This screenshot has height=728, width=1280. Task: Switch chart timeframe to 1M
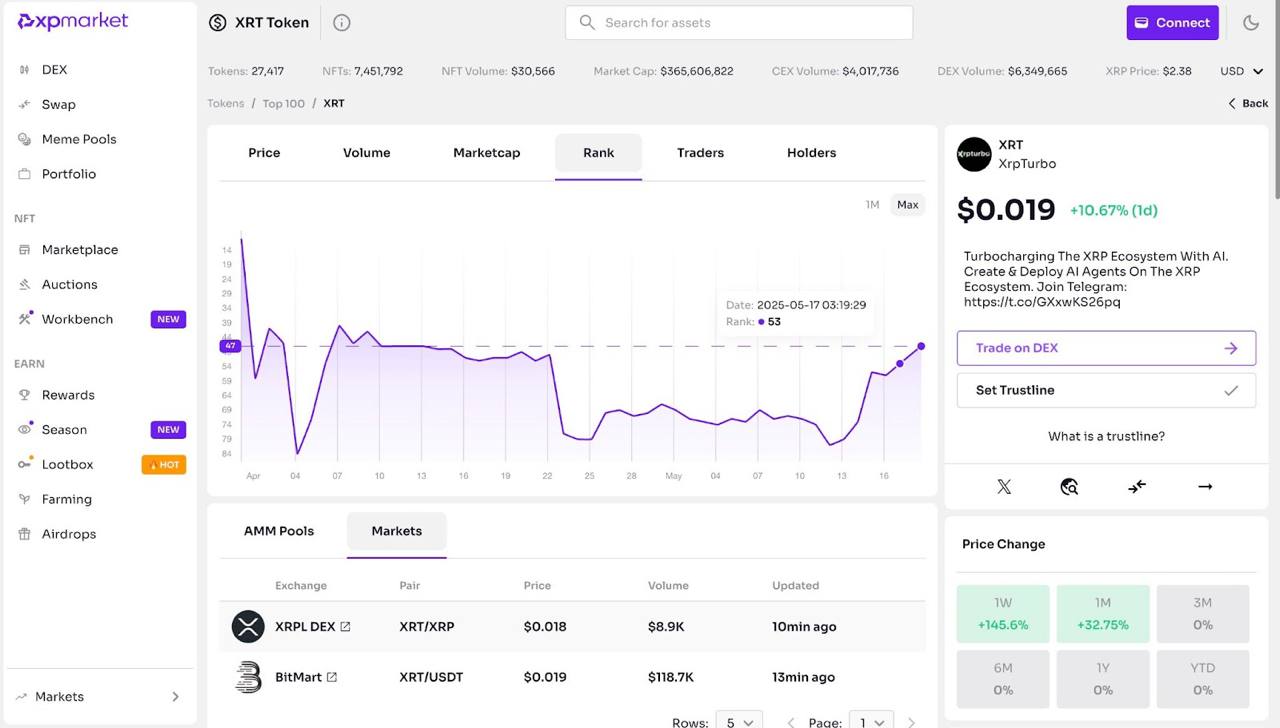click(x=871, y=204)
